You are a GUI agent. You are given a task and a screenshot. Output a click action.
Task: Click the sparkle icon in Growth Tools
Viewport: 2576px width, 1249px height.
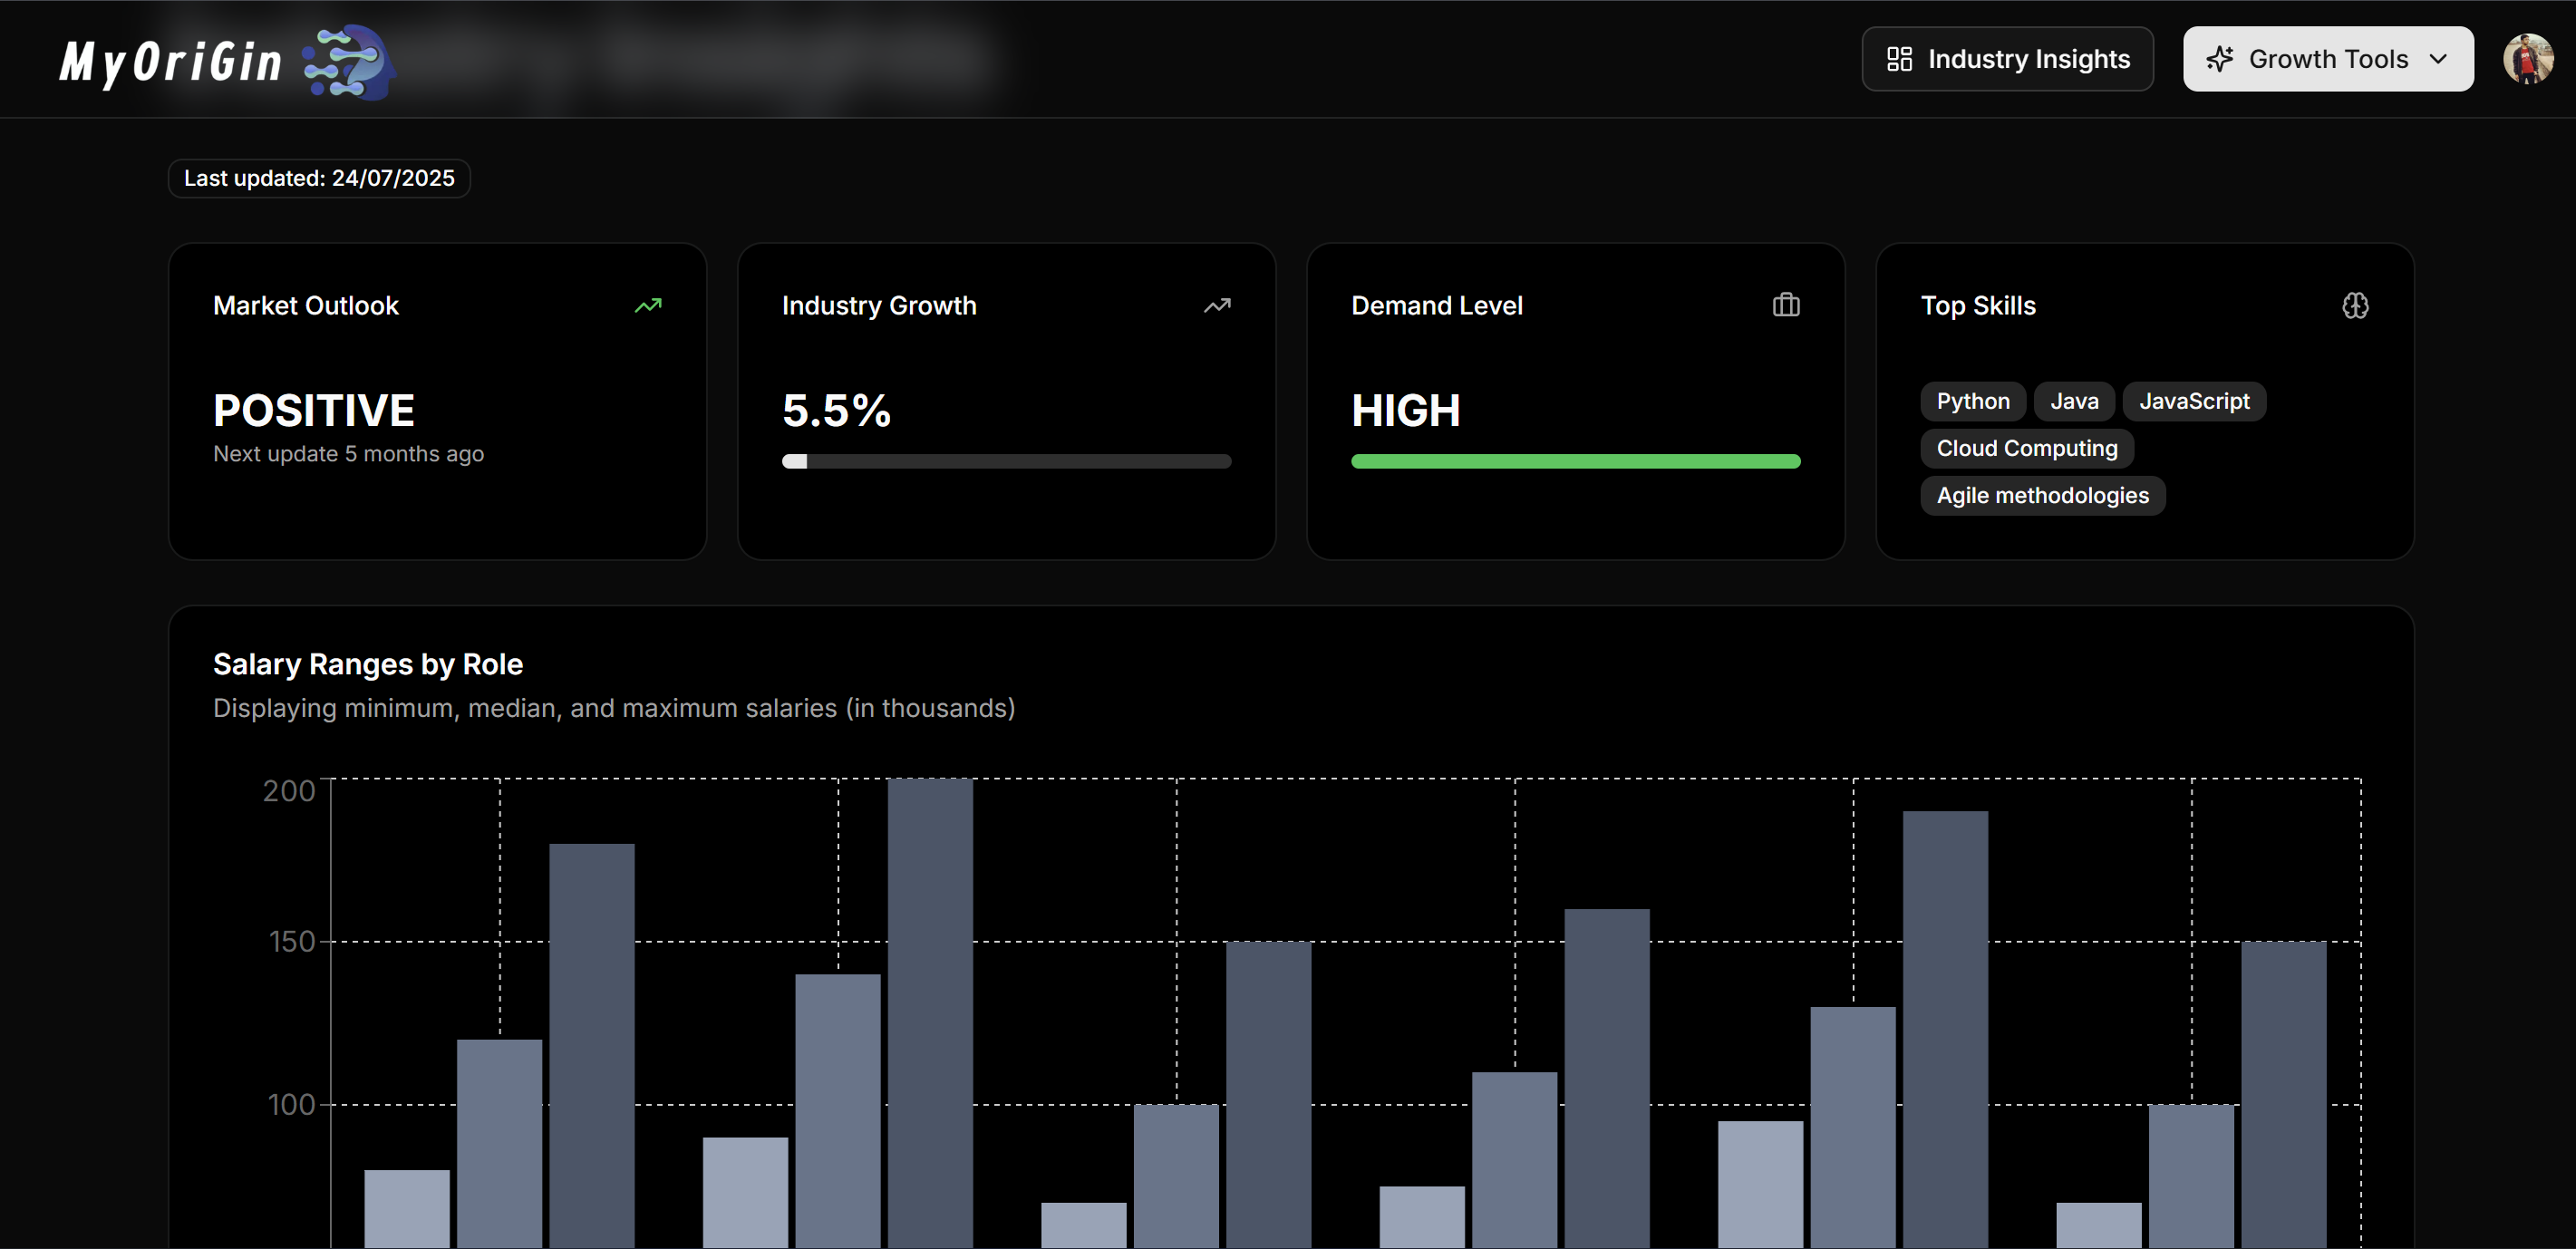pyautogui.click(x=2219, y=59)
